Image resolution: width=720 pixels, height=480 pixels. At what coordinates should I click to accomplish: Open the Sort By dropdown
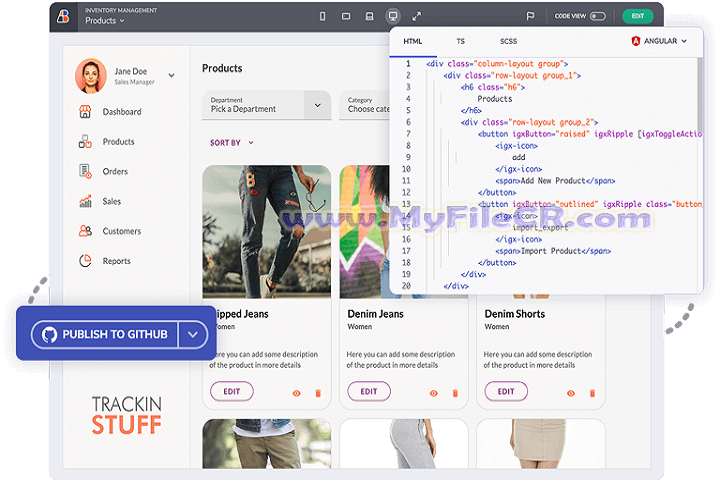[x=231, y=143]
